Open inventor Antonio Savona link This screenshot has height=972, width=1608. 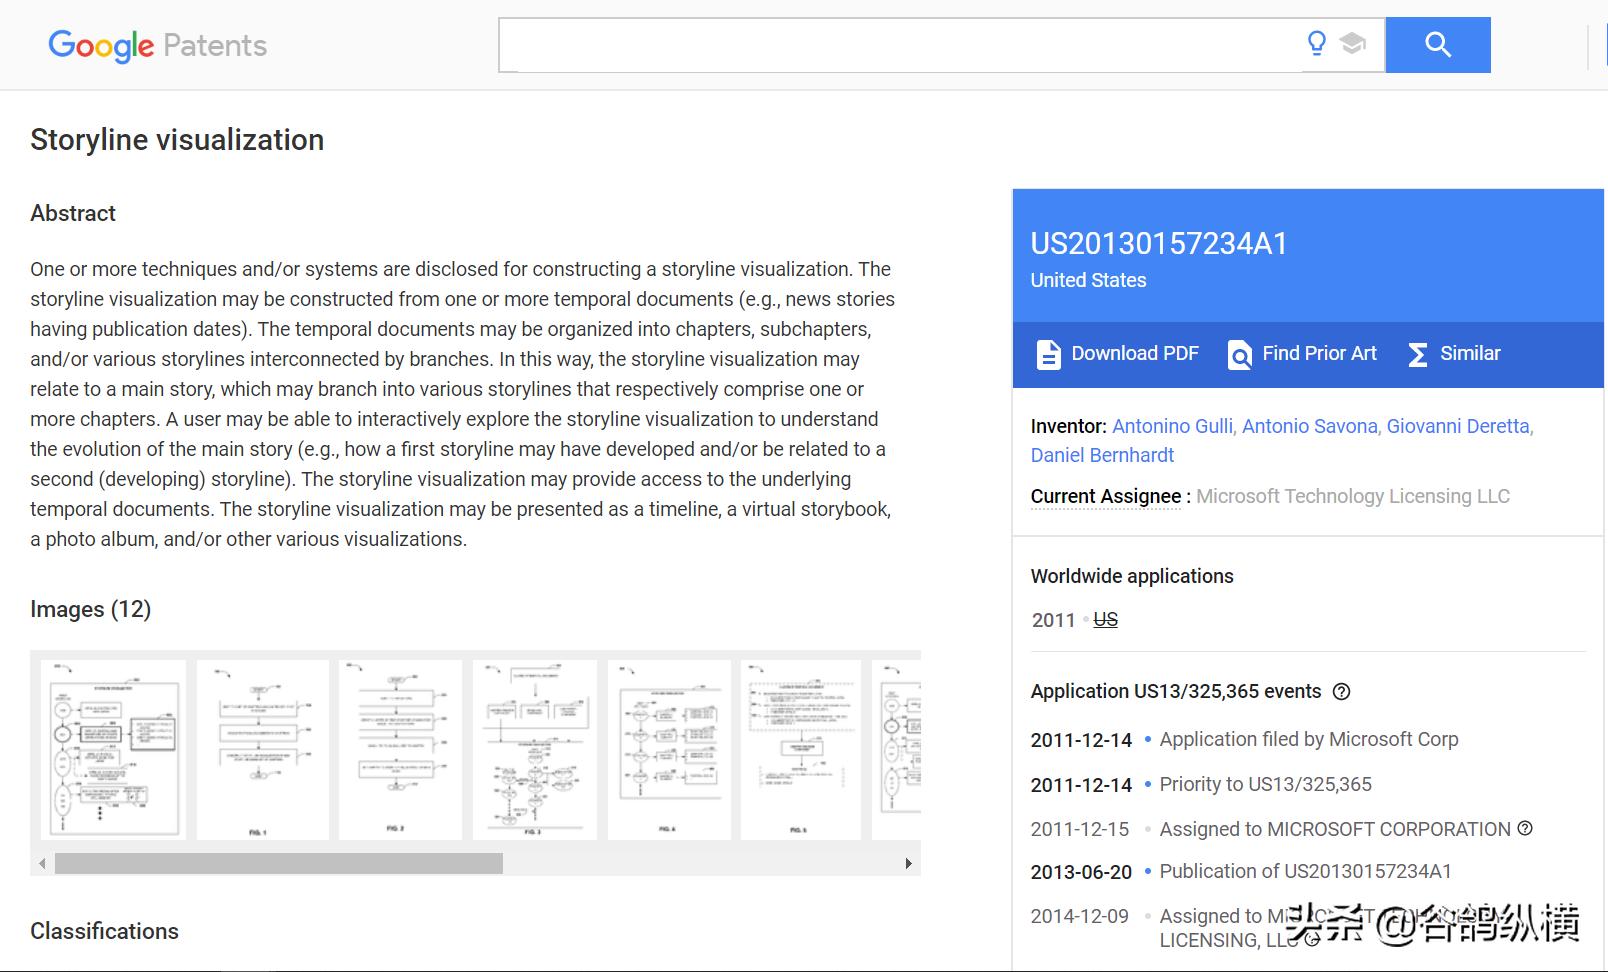pos(1311,426)
